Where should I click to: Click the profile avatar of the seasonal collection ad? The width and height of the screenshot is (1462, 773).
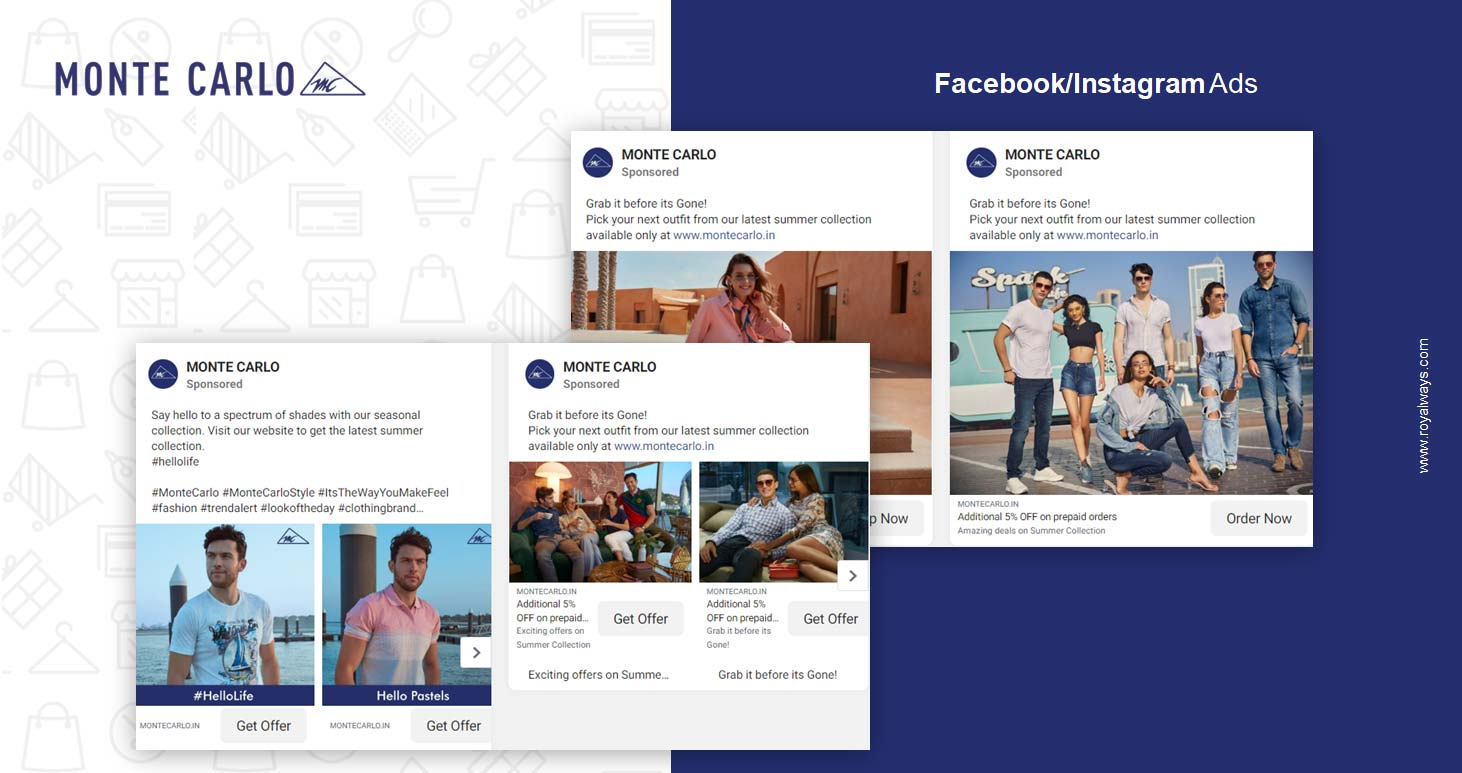[x=163, y=374]
